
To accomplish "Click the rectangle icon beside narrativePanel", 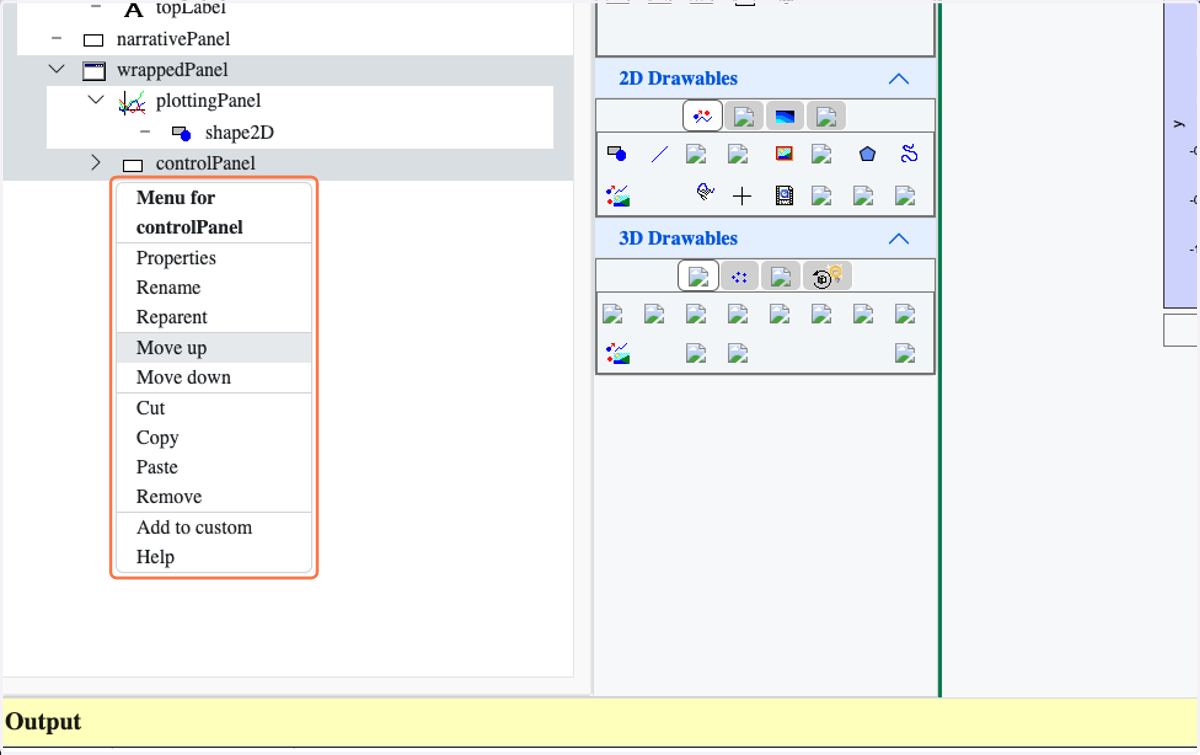I will coord(93,41).
